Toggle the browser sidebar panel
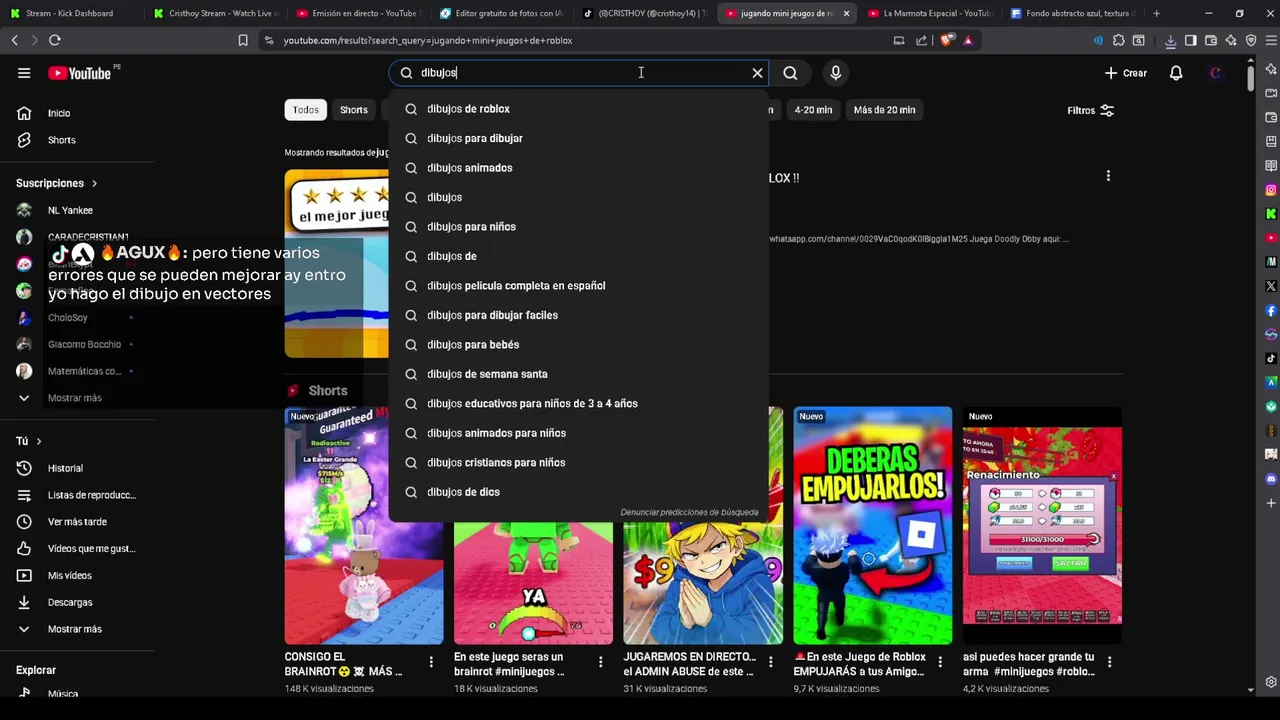 point(1190,40)
